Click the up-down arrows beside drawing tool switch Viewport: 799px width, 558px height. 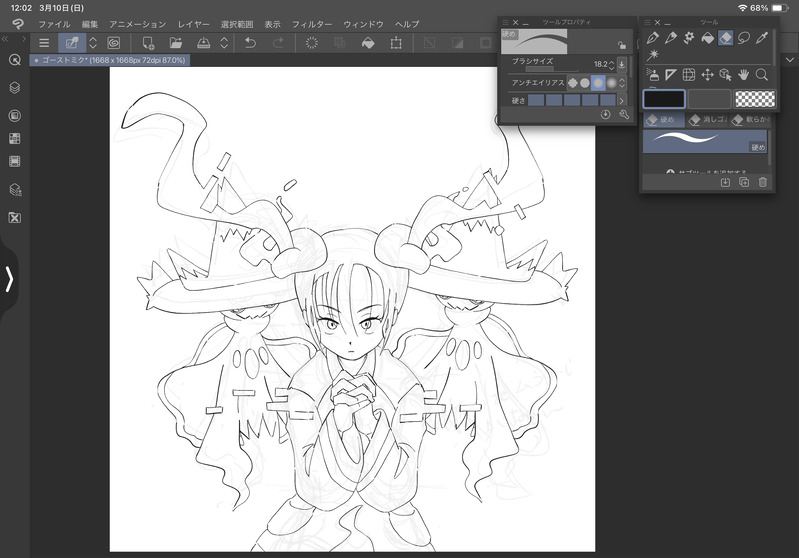93,43
